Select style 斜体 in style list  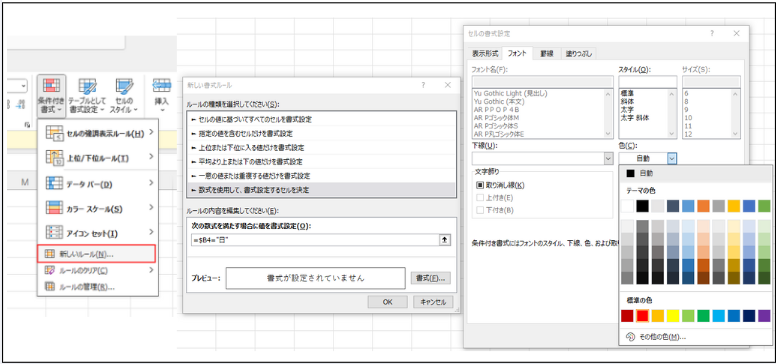[627, 101]
